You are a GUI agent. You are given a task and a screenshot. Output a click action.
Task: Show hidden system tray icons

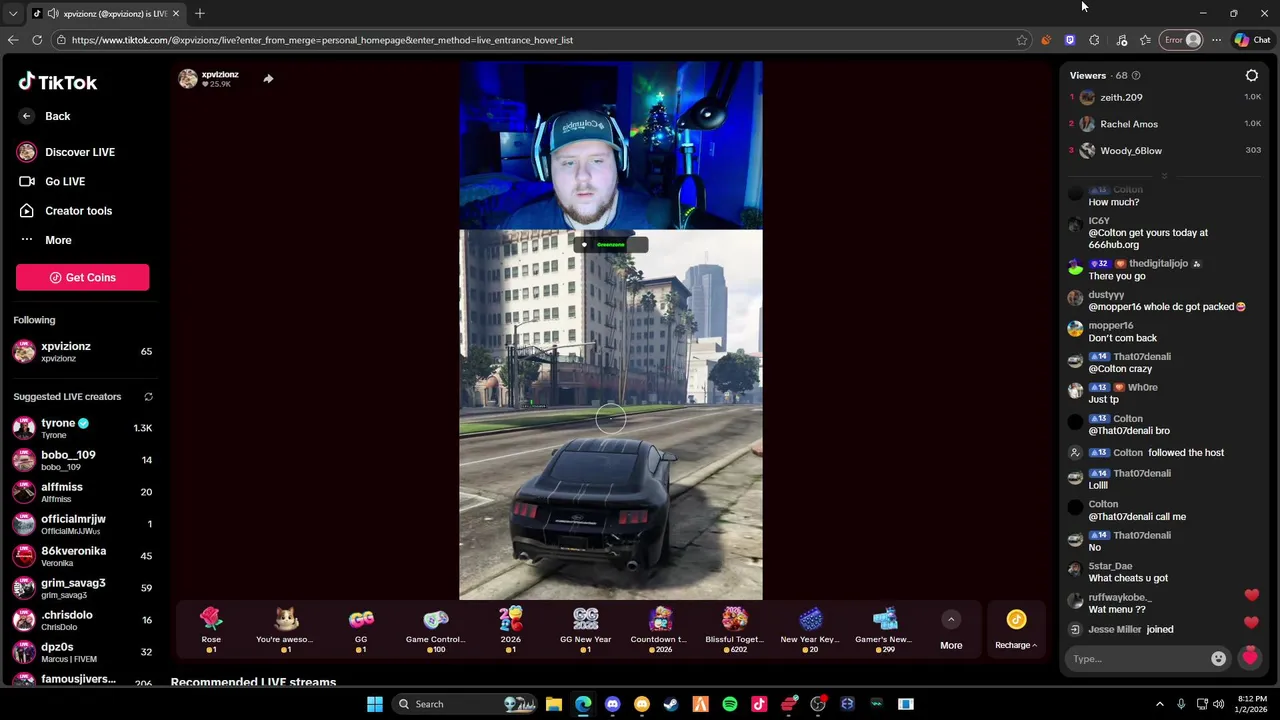point(1160,704)
